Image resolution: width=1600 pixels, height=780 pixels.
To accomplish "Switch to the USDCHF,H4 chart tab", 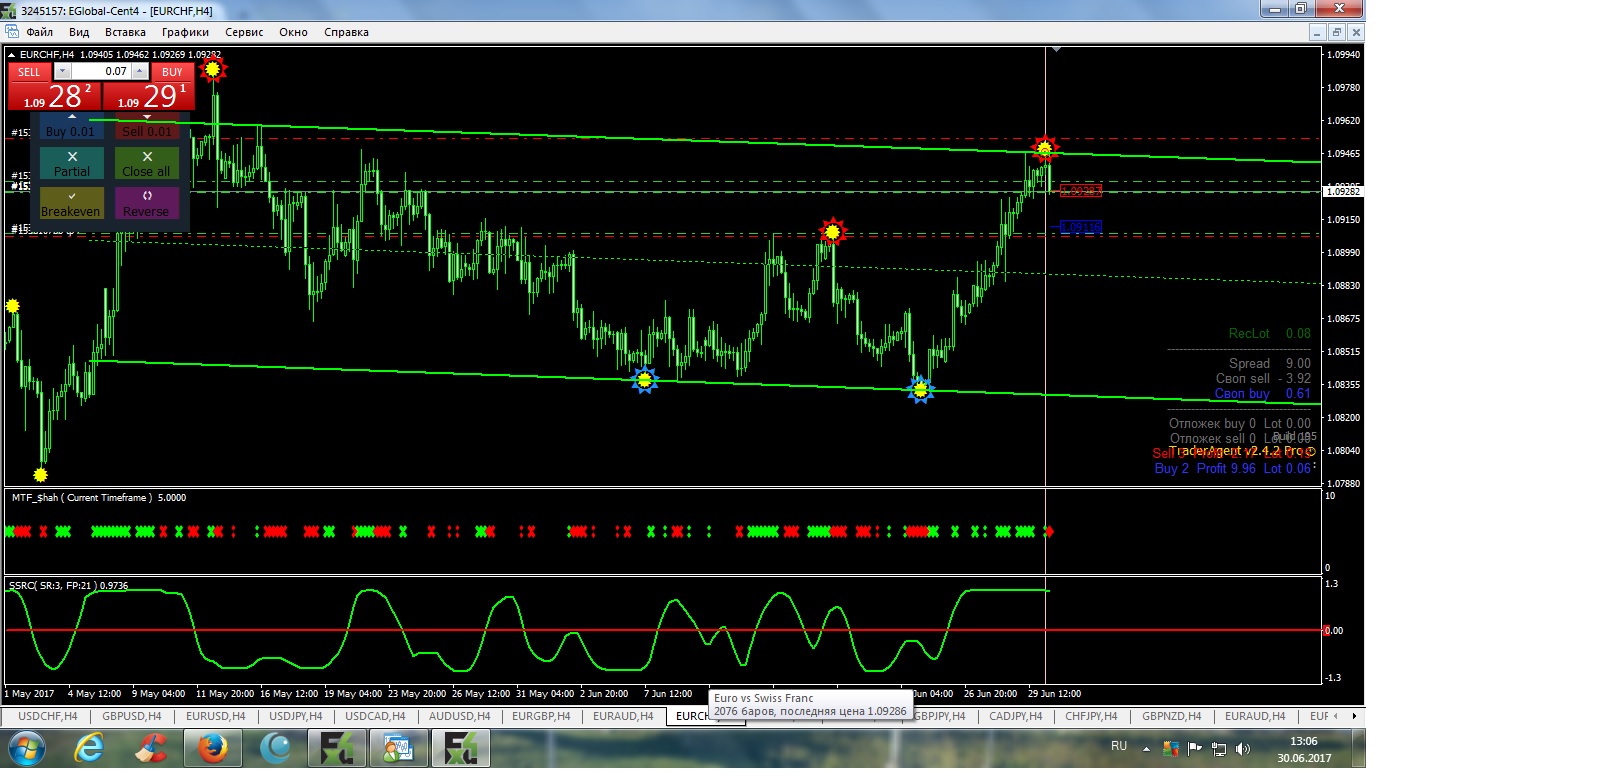I will point(47,716).
